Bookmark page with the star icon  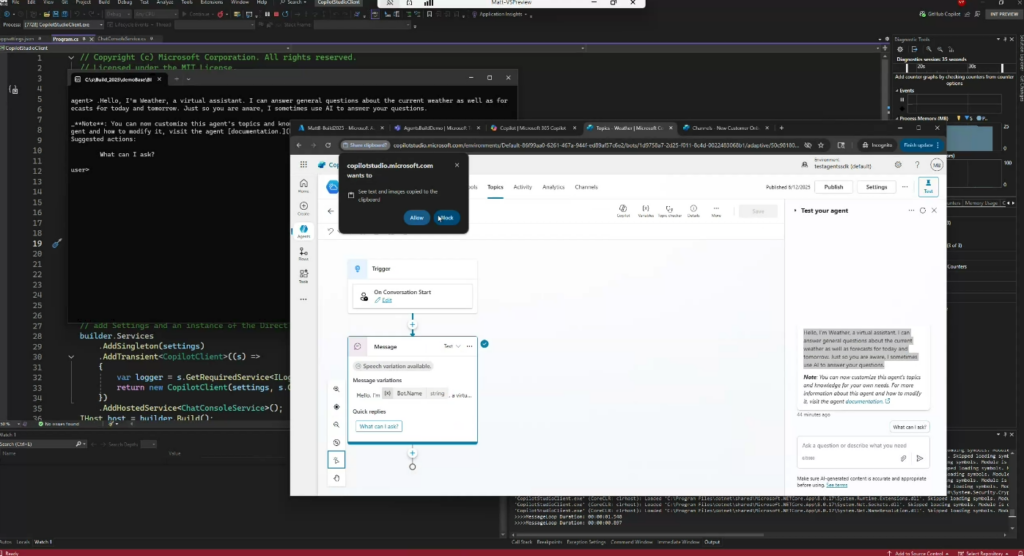(x=821, y=145)
